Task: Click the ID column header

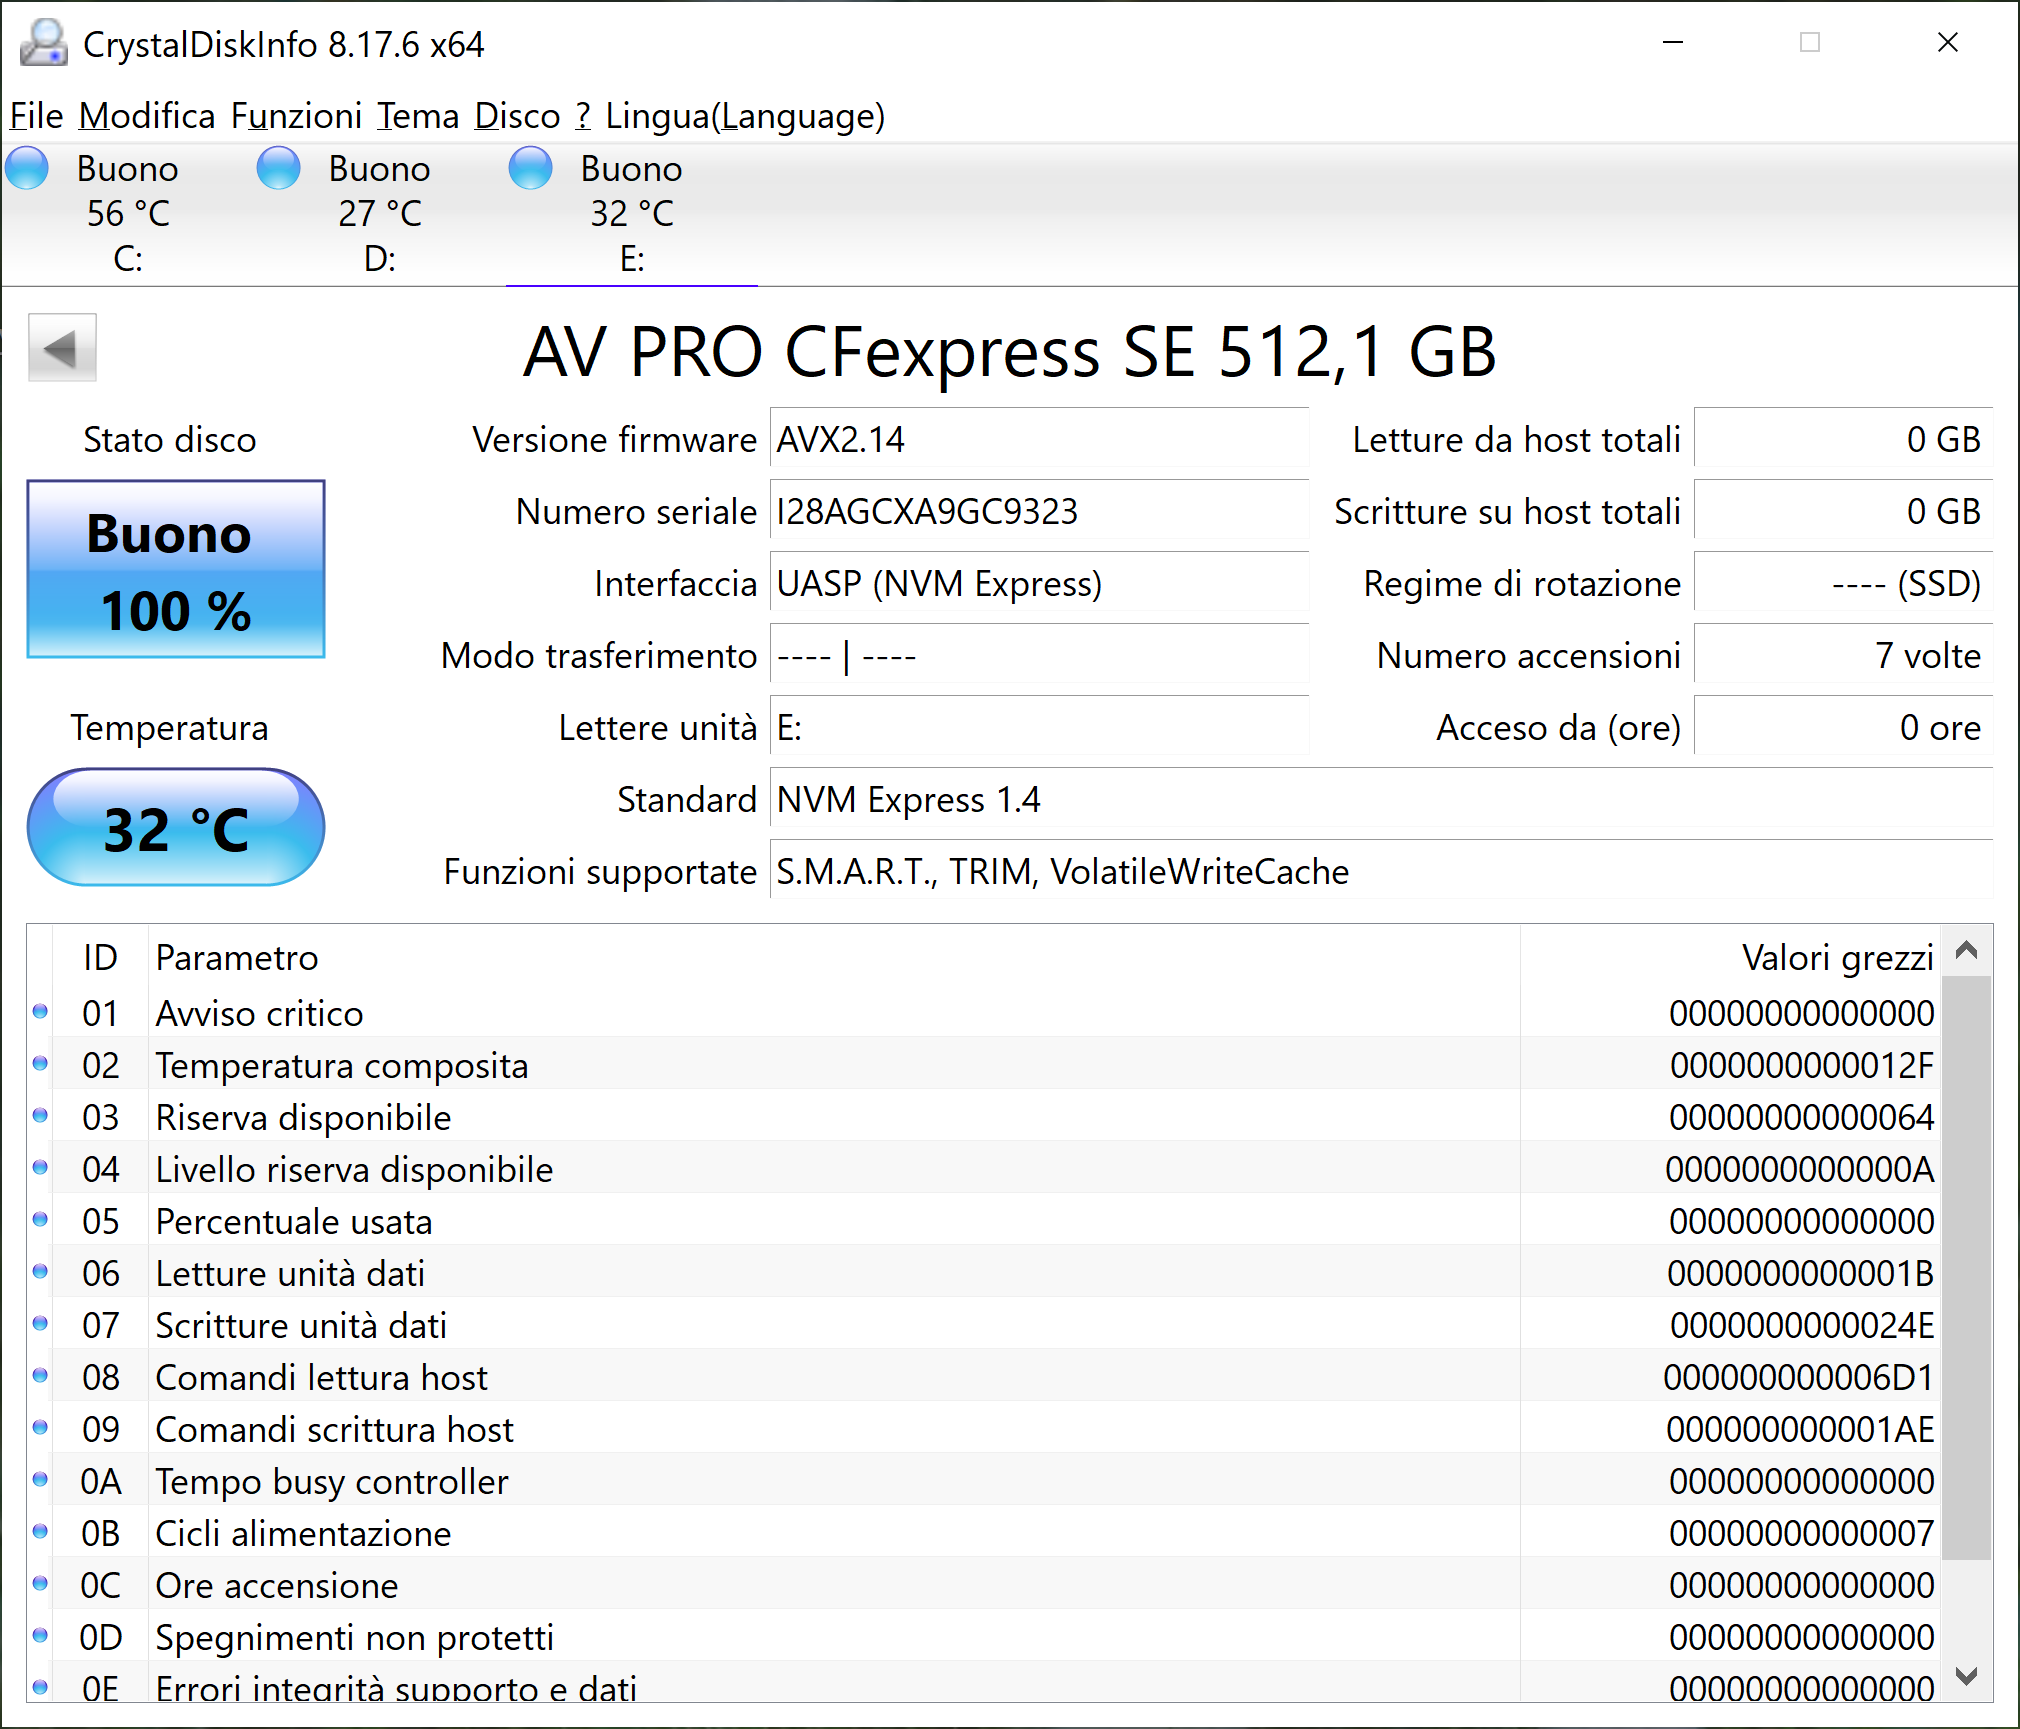Action: tap(100, 957)
